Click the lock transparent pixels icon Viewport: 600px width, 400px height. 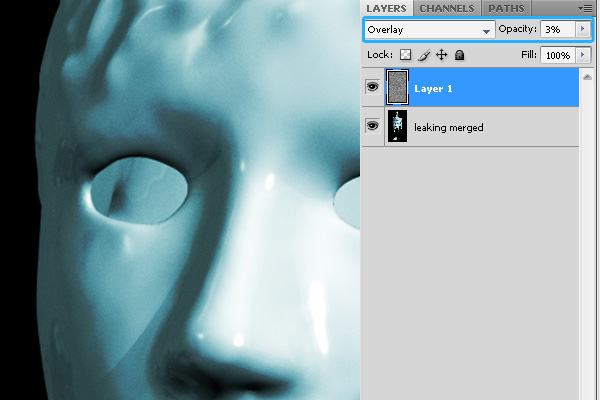pos(405,55)
